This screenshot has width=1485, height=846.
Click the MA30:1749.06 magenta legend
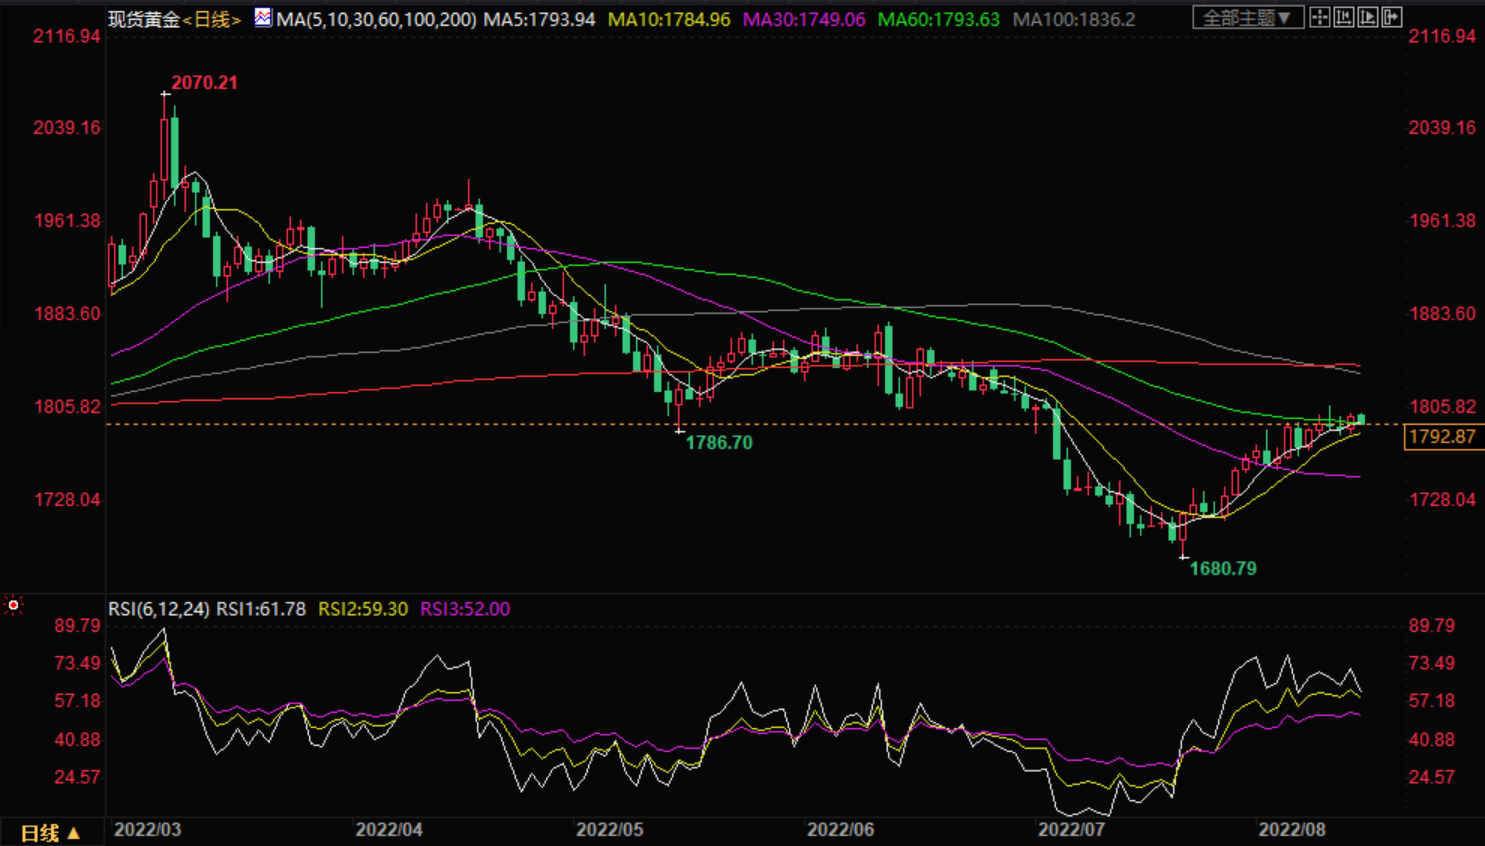[x=804, y=19]
